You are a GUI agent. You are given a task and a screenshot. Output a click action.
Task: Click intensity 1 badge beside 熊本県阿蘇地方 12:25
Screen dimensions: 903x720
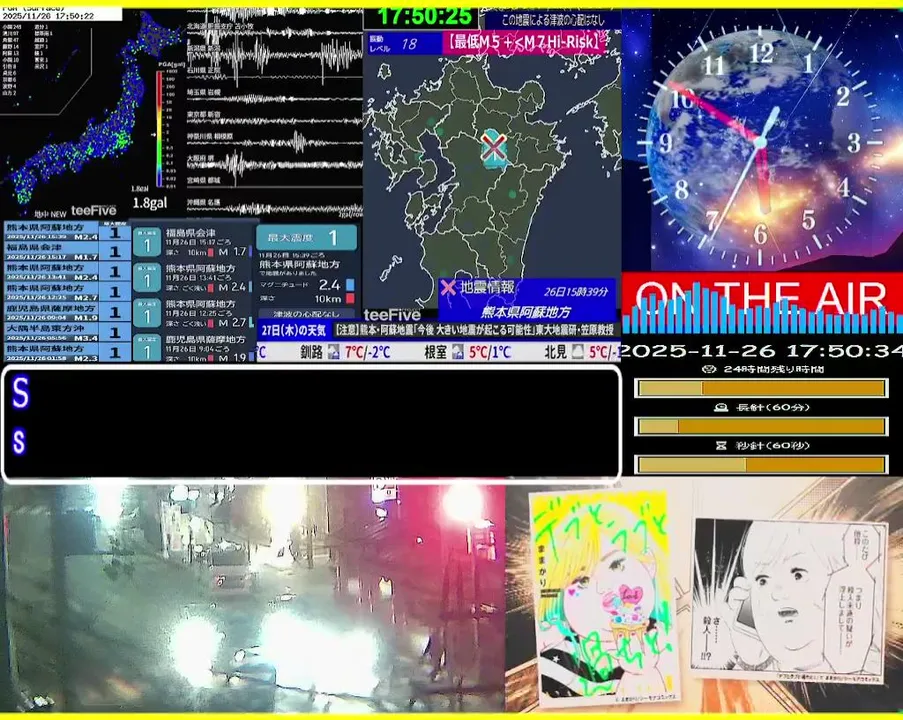pos(146,313)
